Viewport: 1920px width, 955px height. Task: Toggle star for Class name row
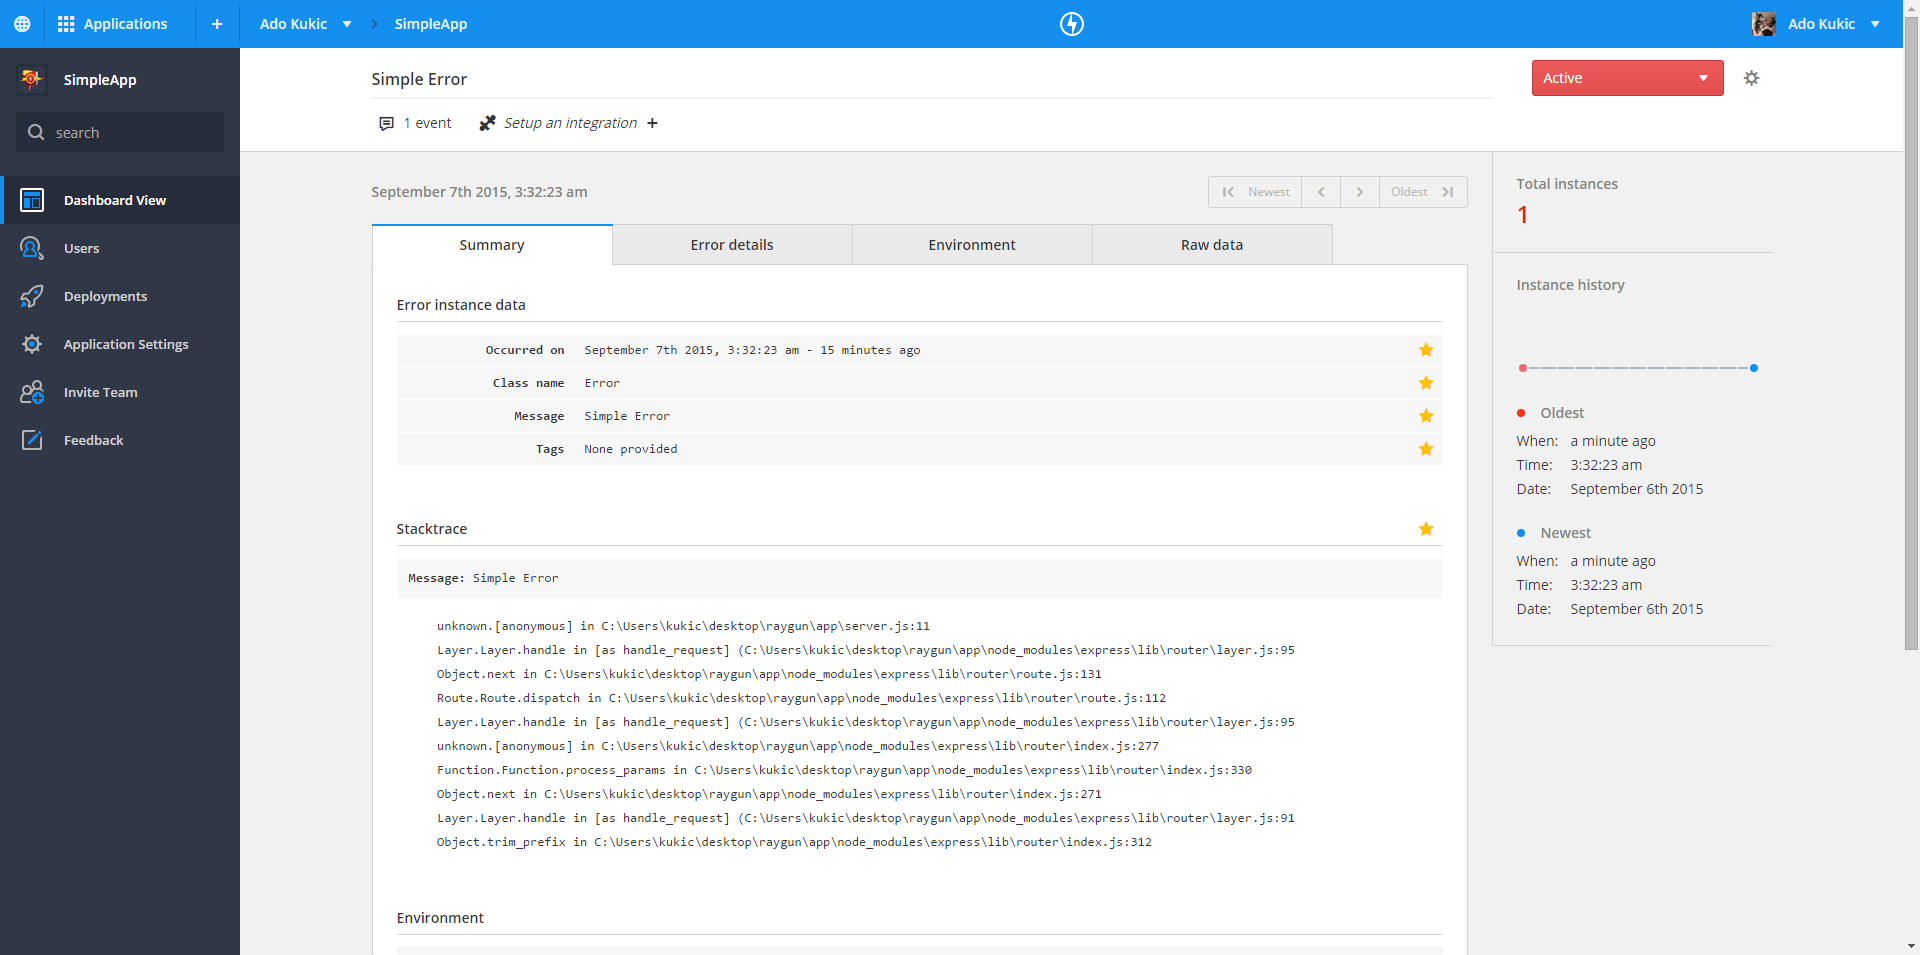pyautogui.click(x=1426, y=383)
